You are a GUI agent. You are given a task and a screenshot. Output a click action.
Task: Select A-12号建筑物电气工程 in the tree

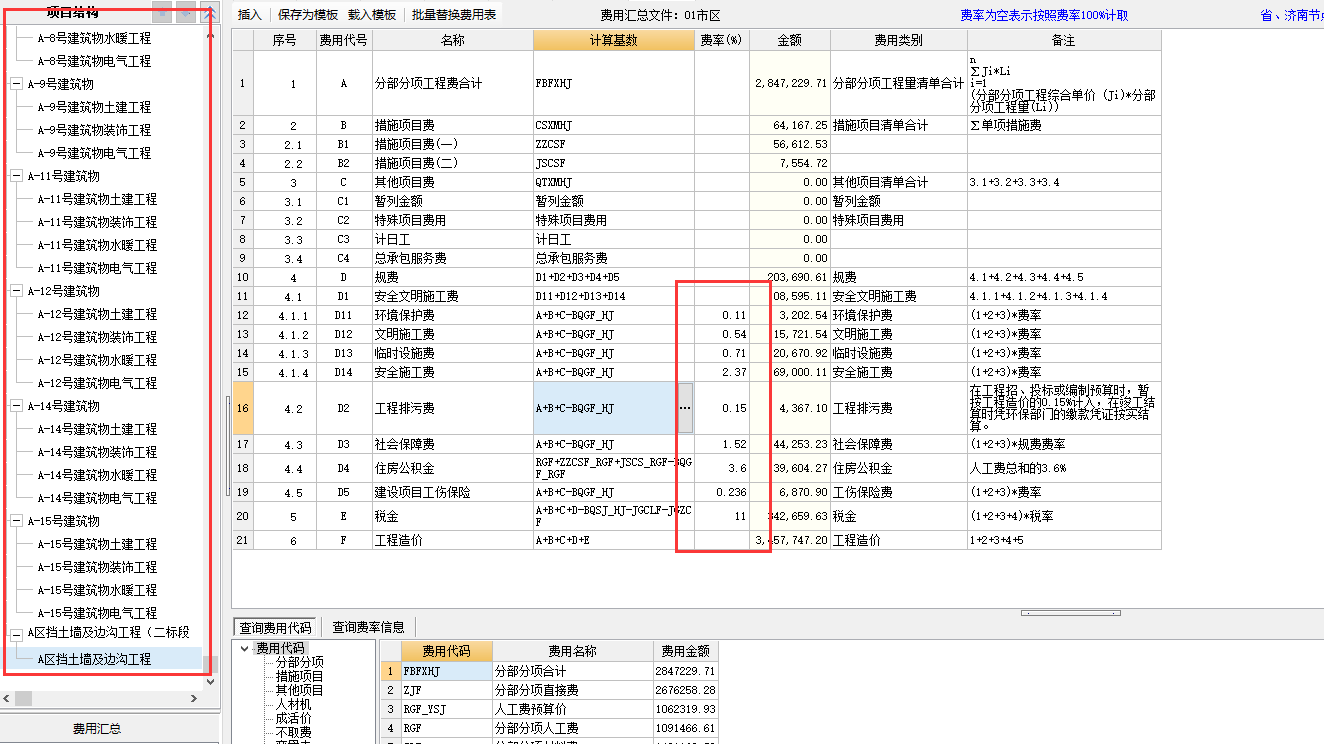point(97,383)
